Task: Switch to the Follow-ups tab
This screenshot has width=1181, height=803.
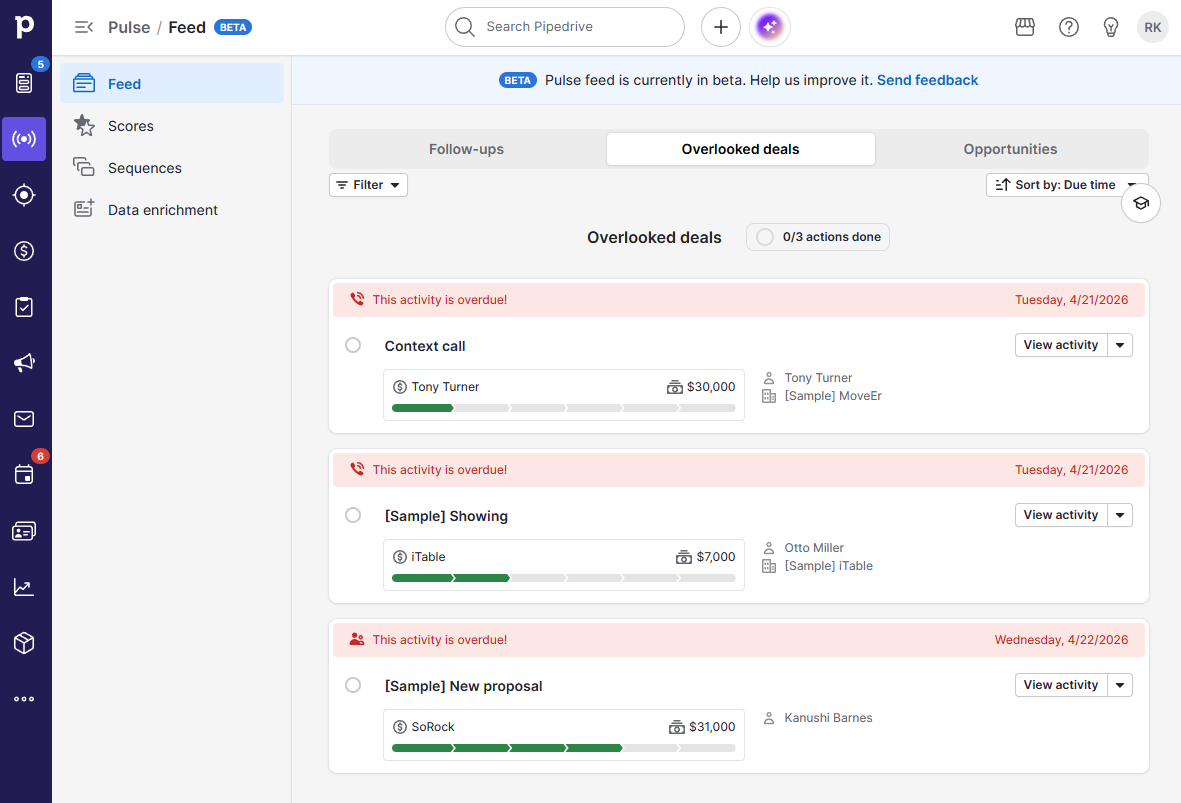Action: [466, 148]
